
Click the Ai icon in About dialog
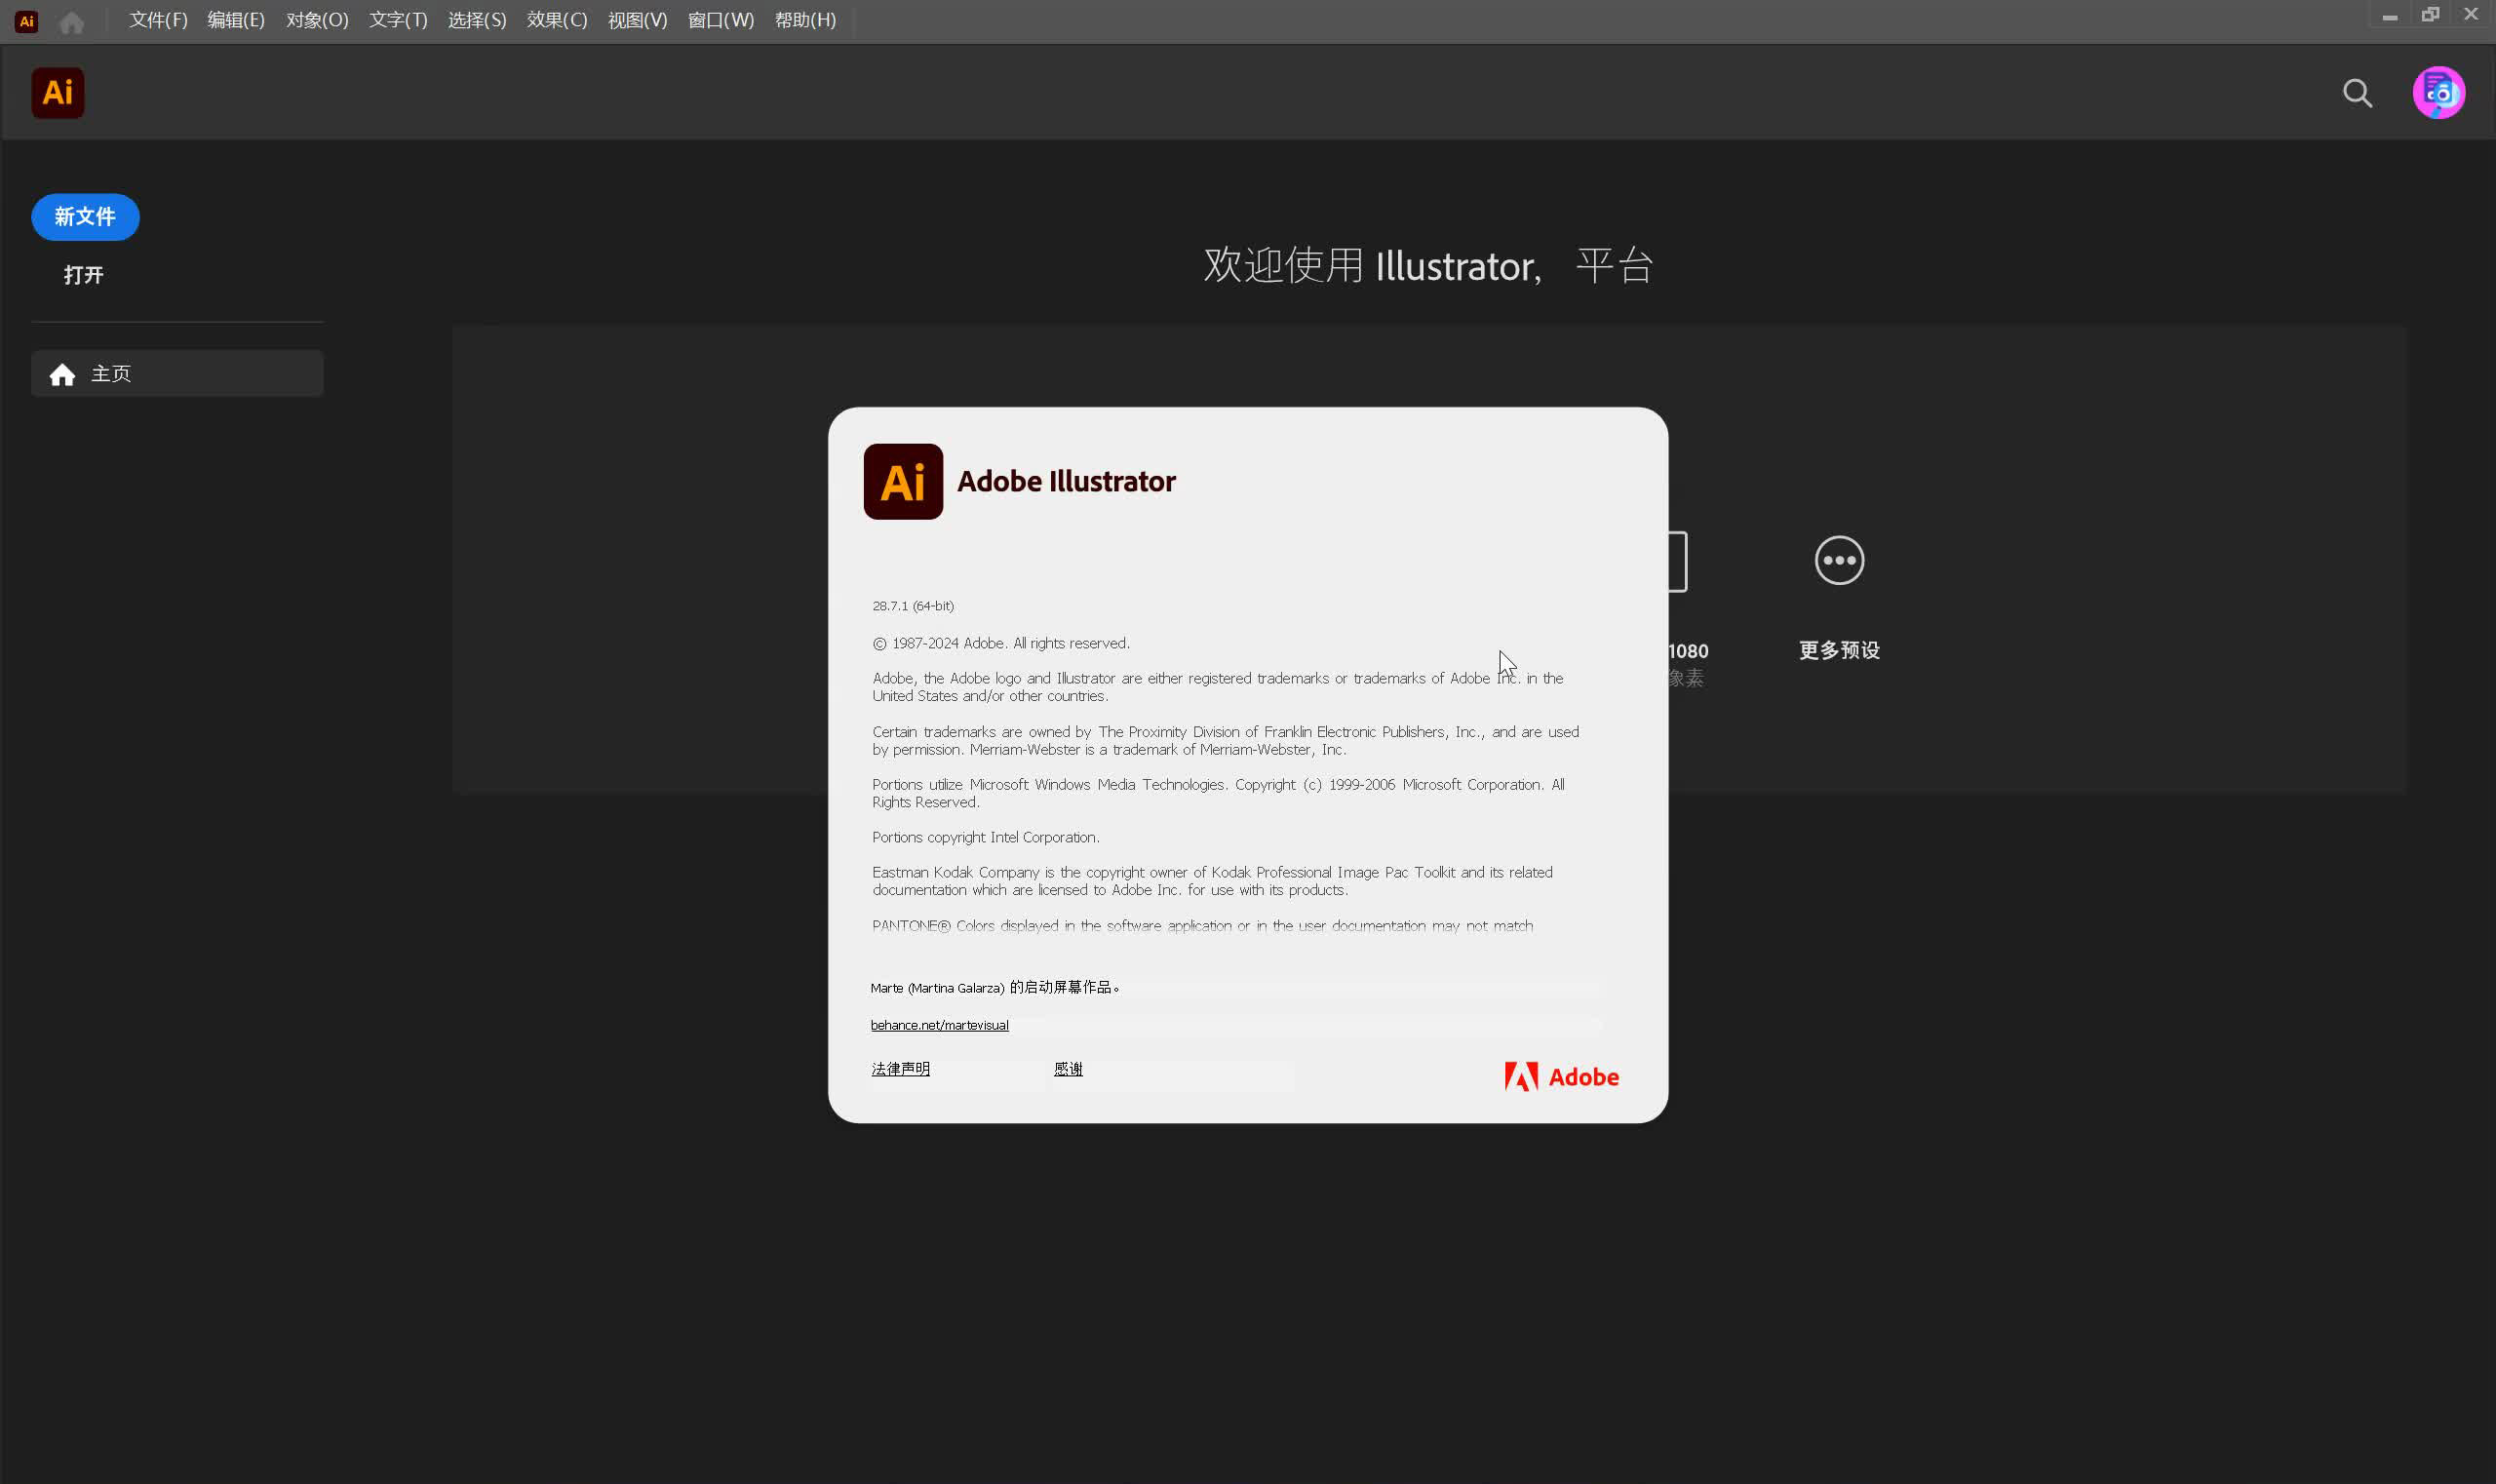pyautogui.click(x=902, y=482)
